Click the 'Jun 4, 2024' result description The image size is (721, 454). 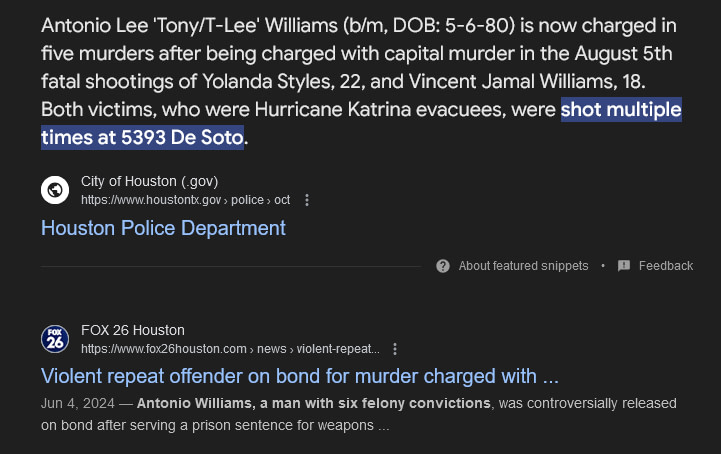[x=359, y=414]
